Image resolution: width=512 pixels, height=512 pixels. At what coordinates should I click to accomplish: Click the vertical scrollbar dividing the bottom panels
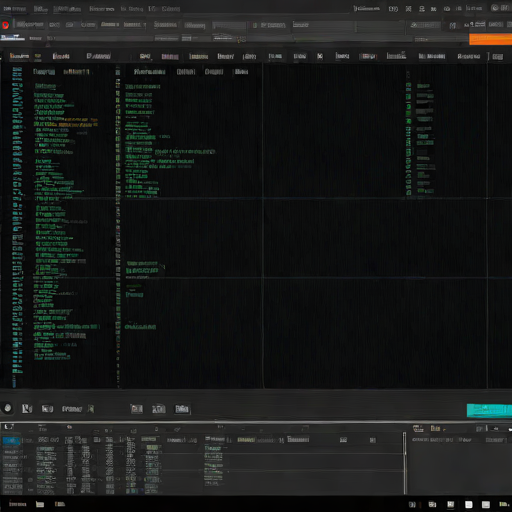point(405,463)
